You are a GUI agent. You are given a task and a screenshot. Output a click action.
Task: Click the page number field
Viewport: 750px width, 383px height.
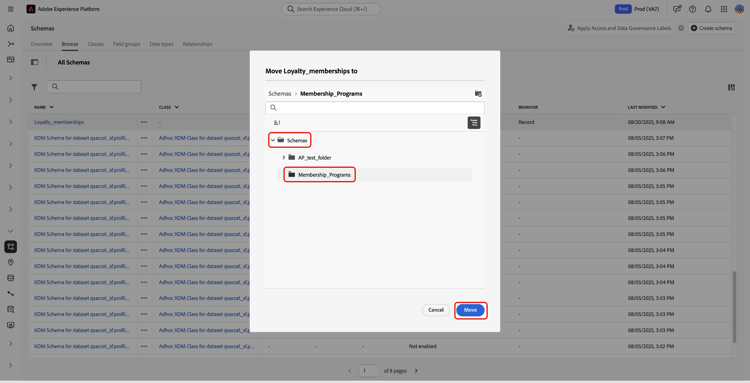tap(369, 371)
